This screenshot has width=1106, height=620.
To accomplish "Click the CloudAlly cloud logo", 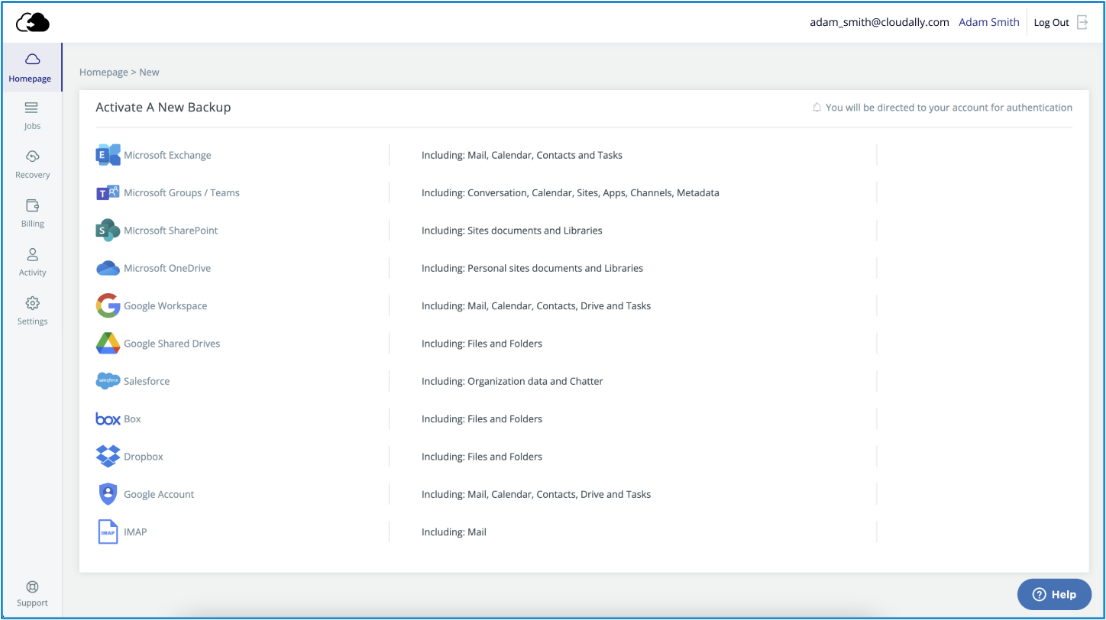I will tap(32, 23).
